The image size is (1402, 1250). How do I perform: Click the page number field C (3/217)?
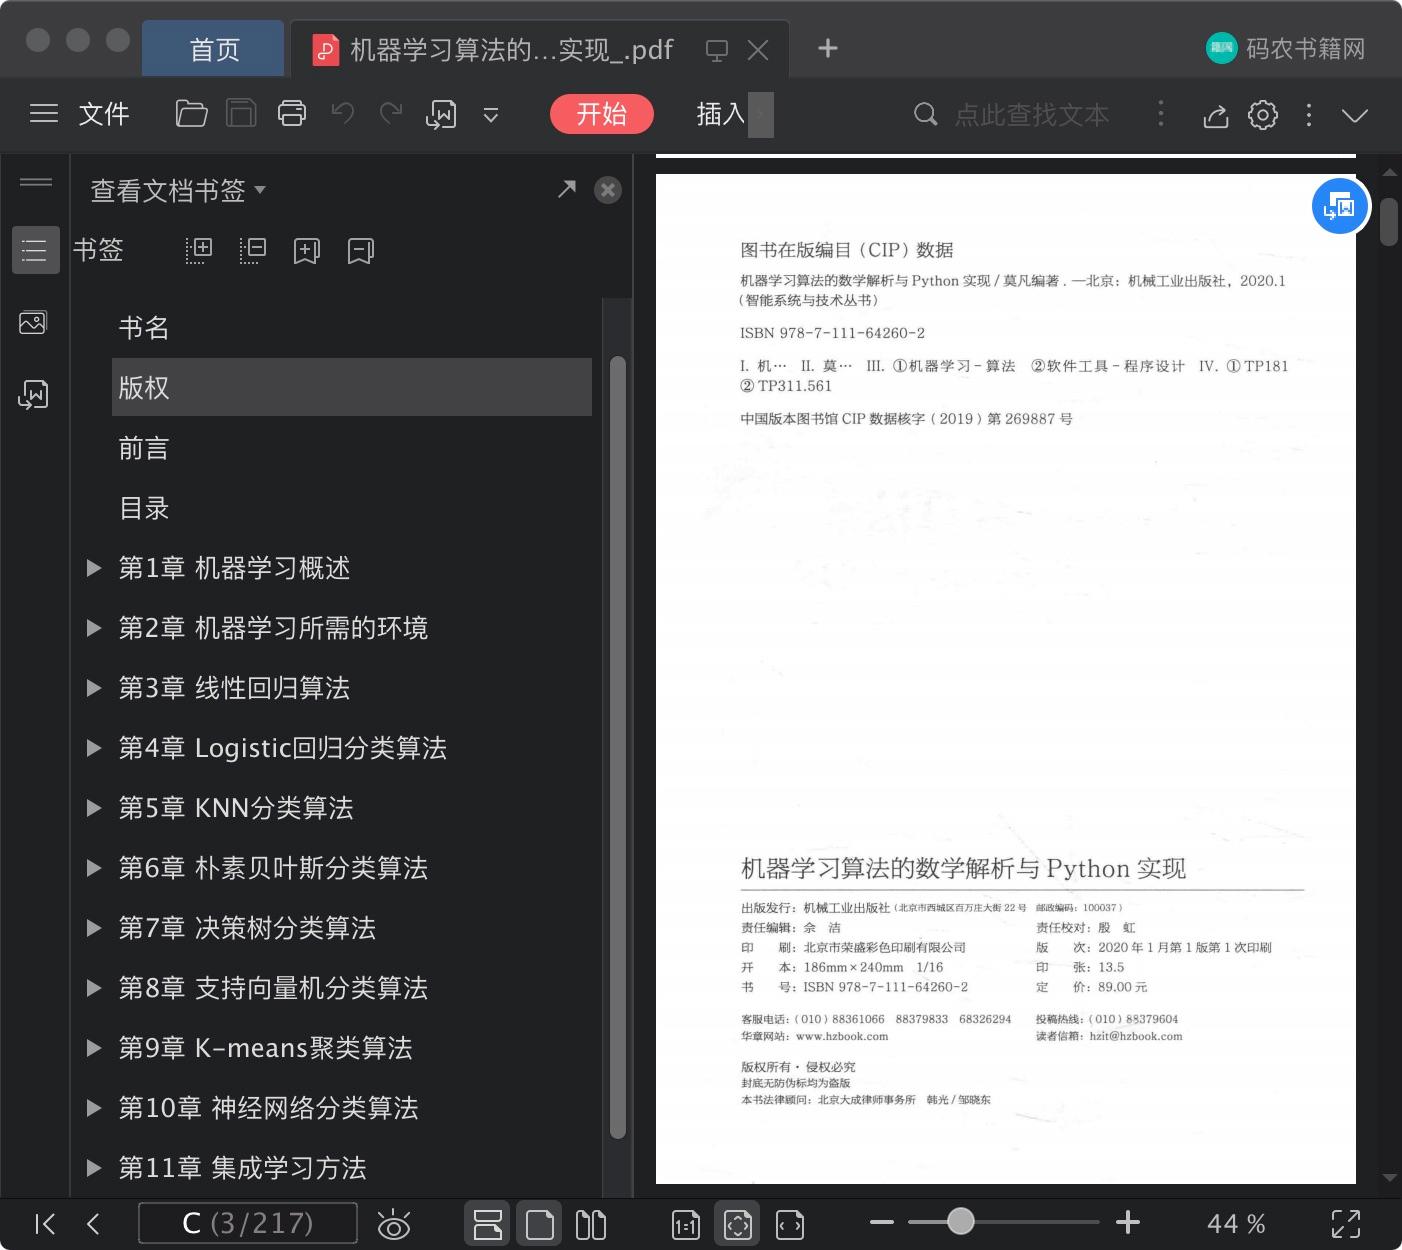click(248, 1223)
